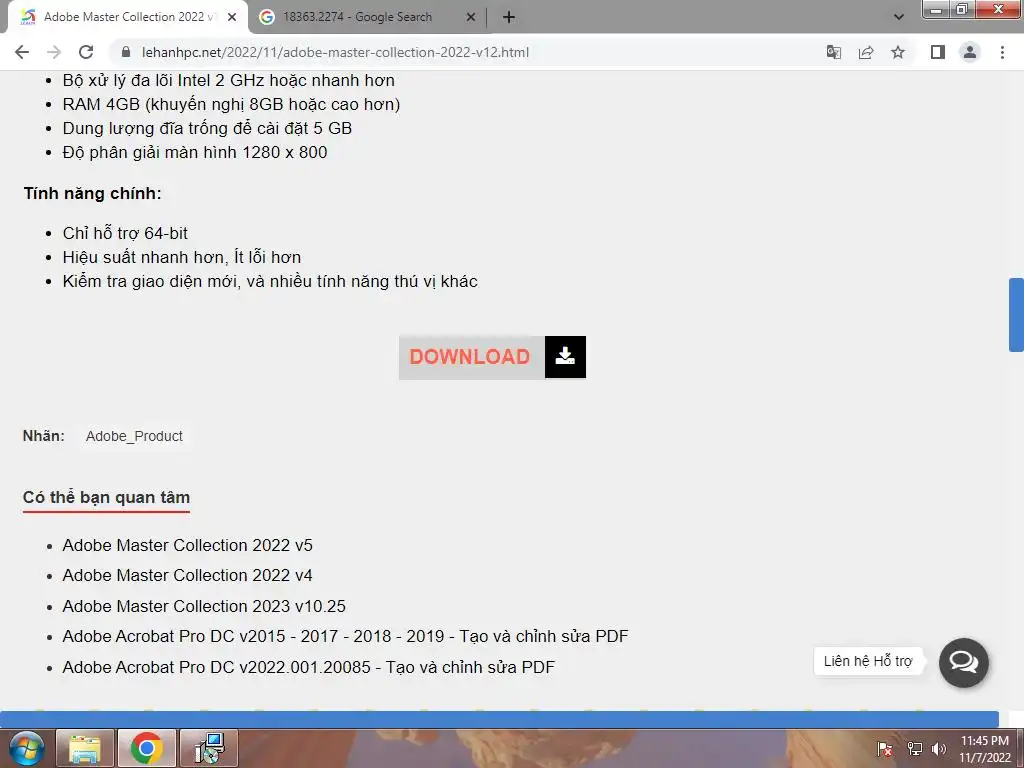Go back to the previous page
The image size is (1024, 768).
pyautogui.click(x=22, y=52)
